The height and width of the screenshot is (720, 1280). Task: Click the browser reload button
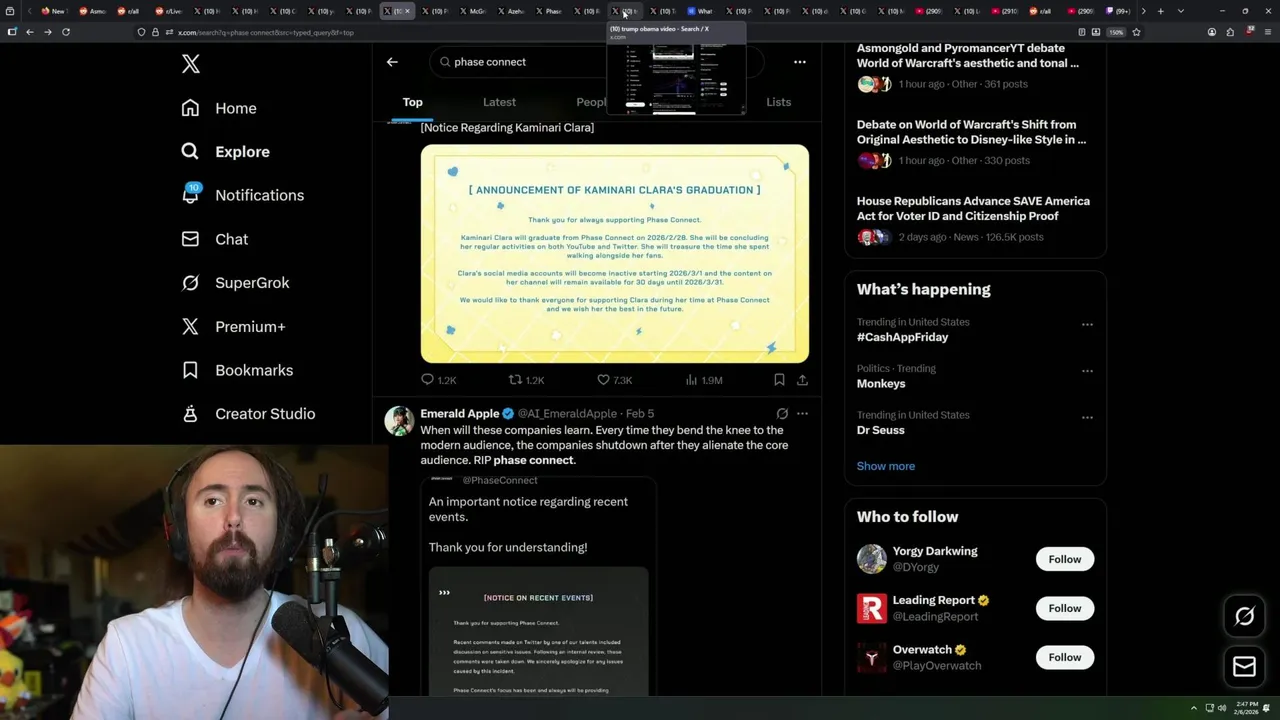(66, 32)
